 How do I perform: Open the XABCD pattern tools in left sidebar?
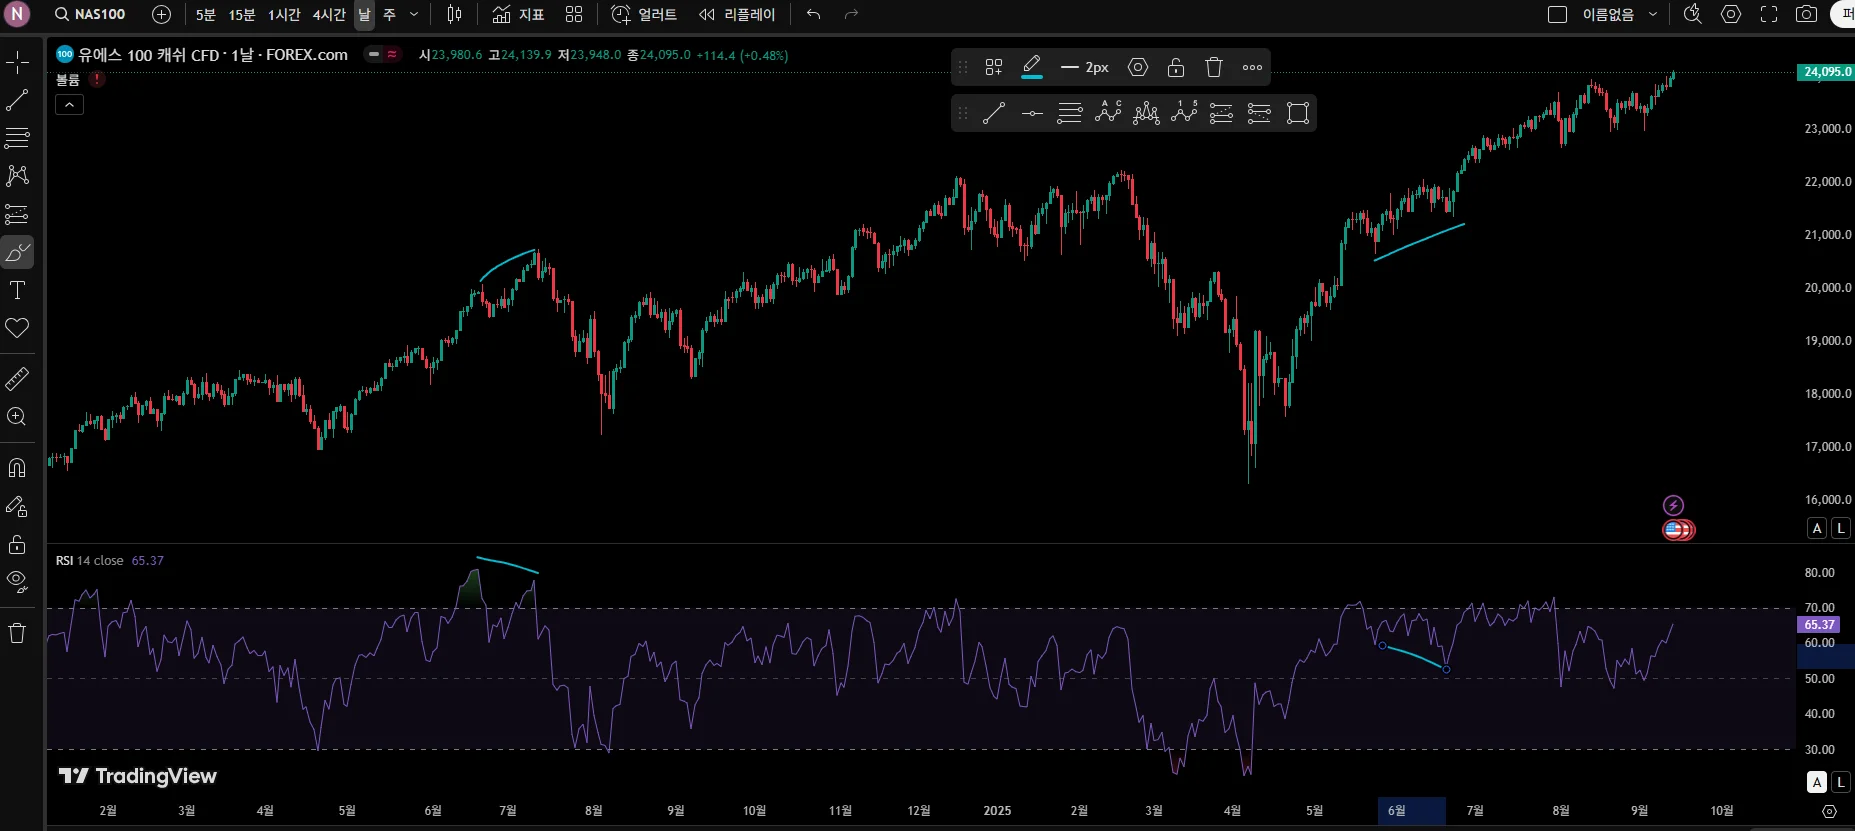click(x=17, y=176)
